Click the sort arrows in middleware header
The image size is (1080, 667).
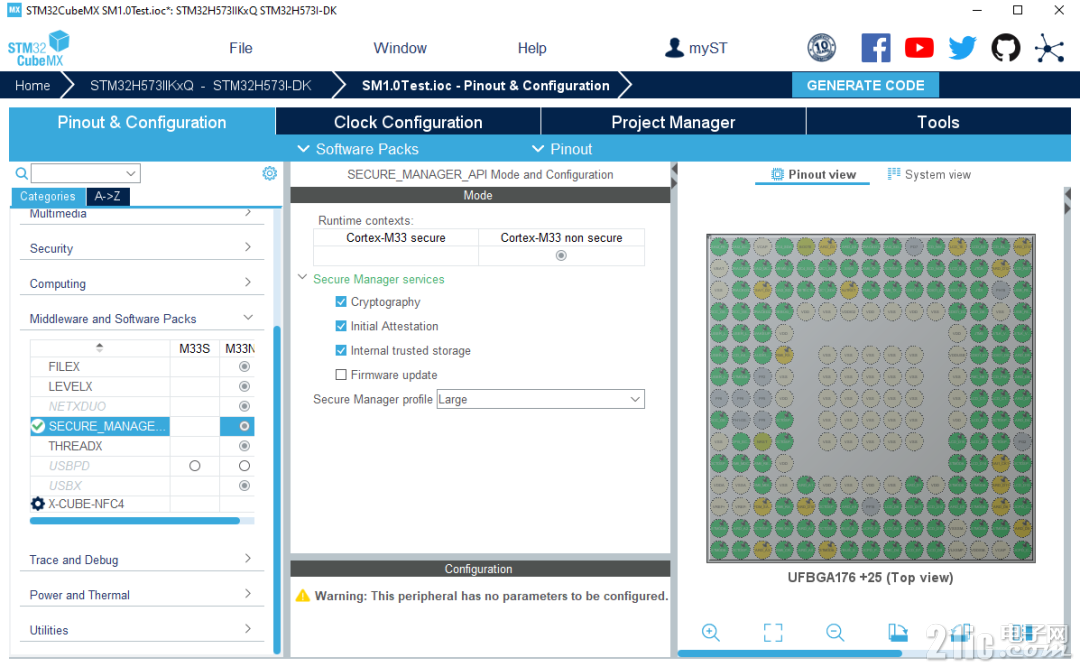(x=99, y=347)
